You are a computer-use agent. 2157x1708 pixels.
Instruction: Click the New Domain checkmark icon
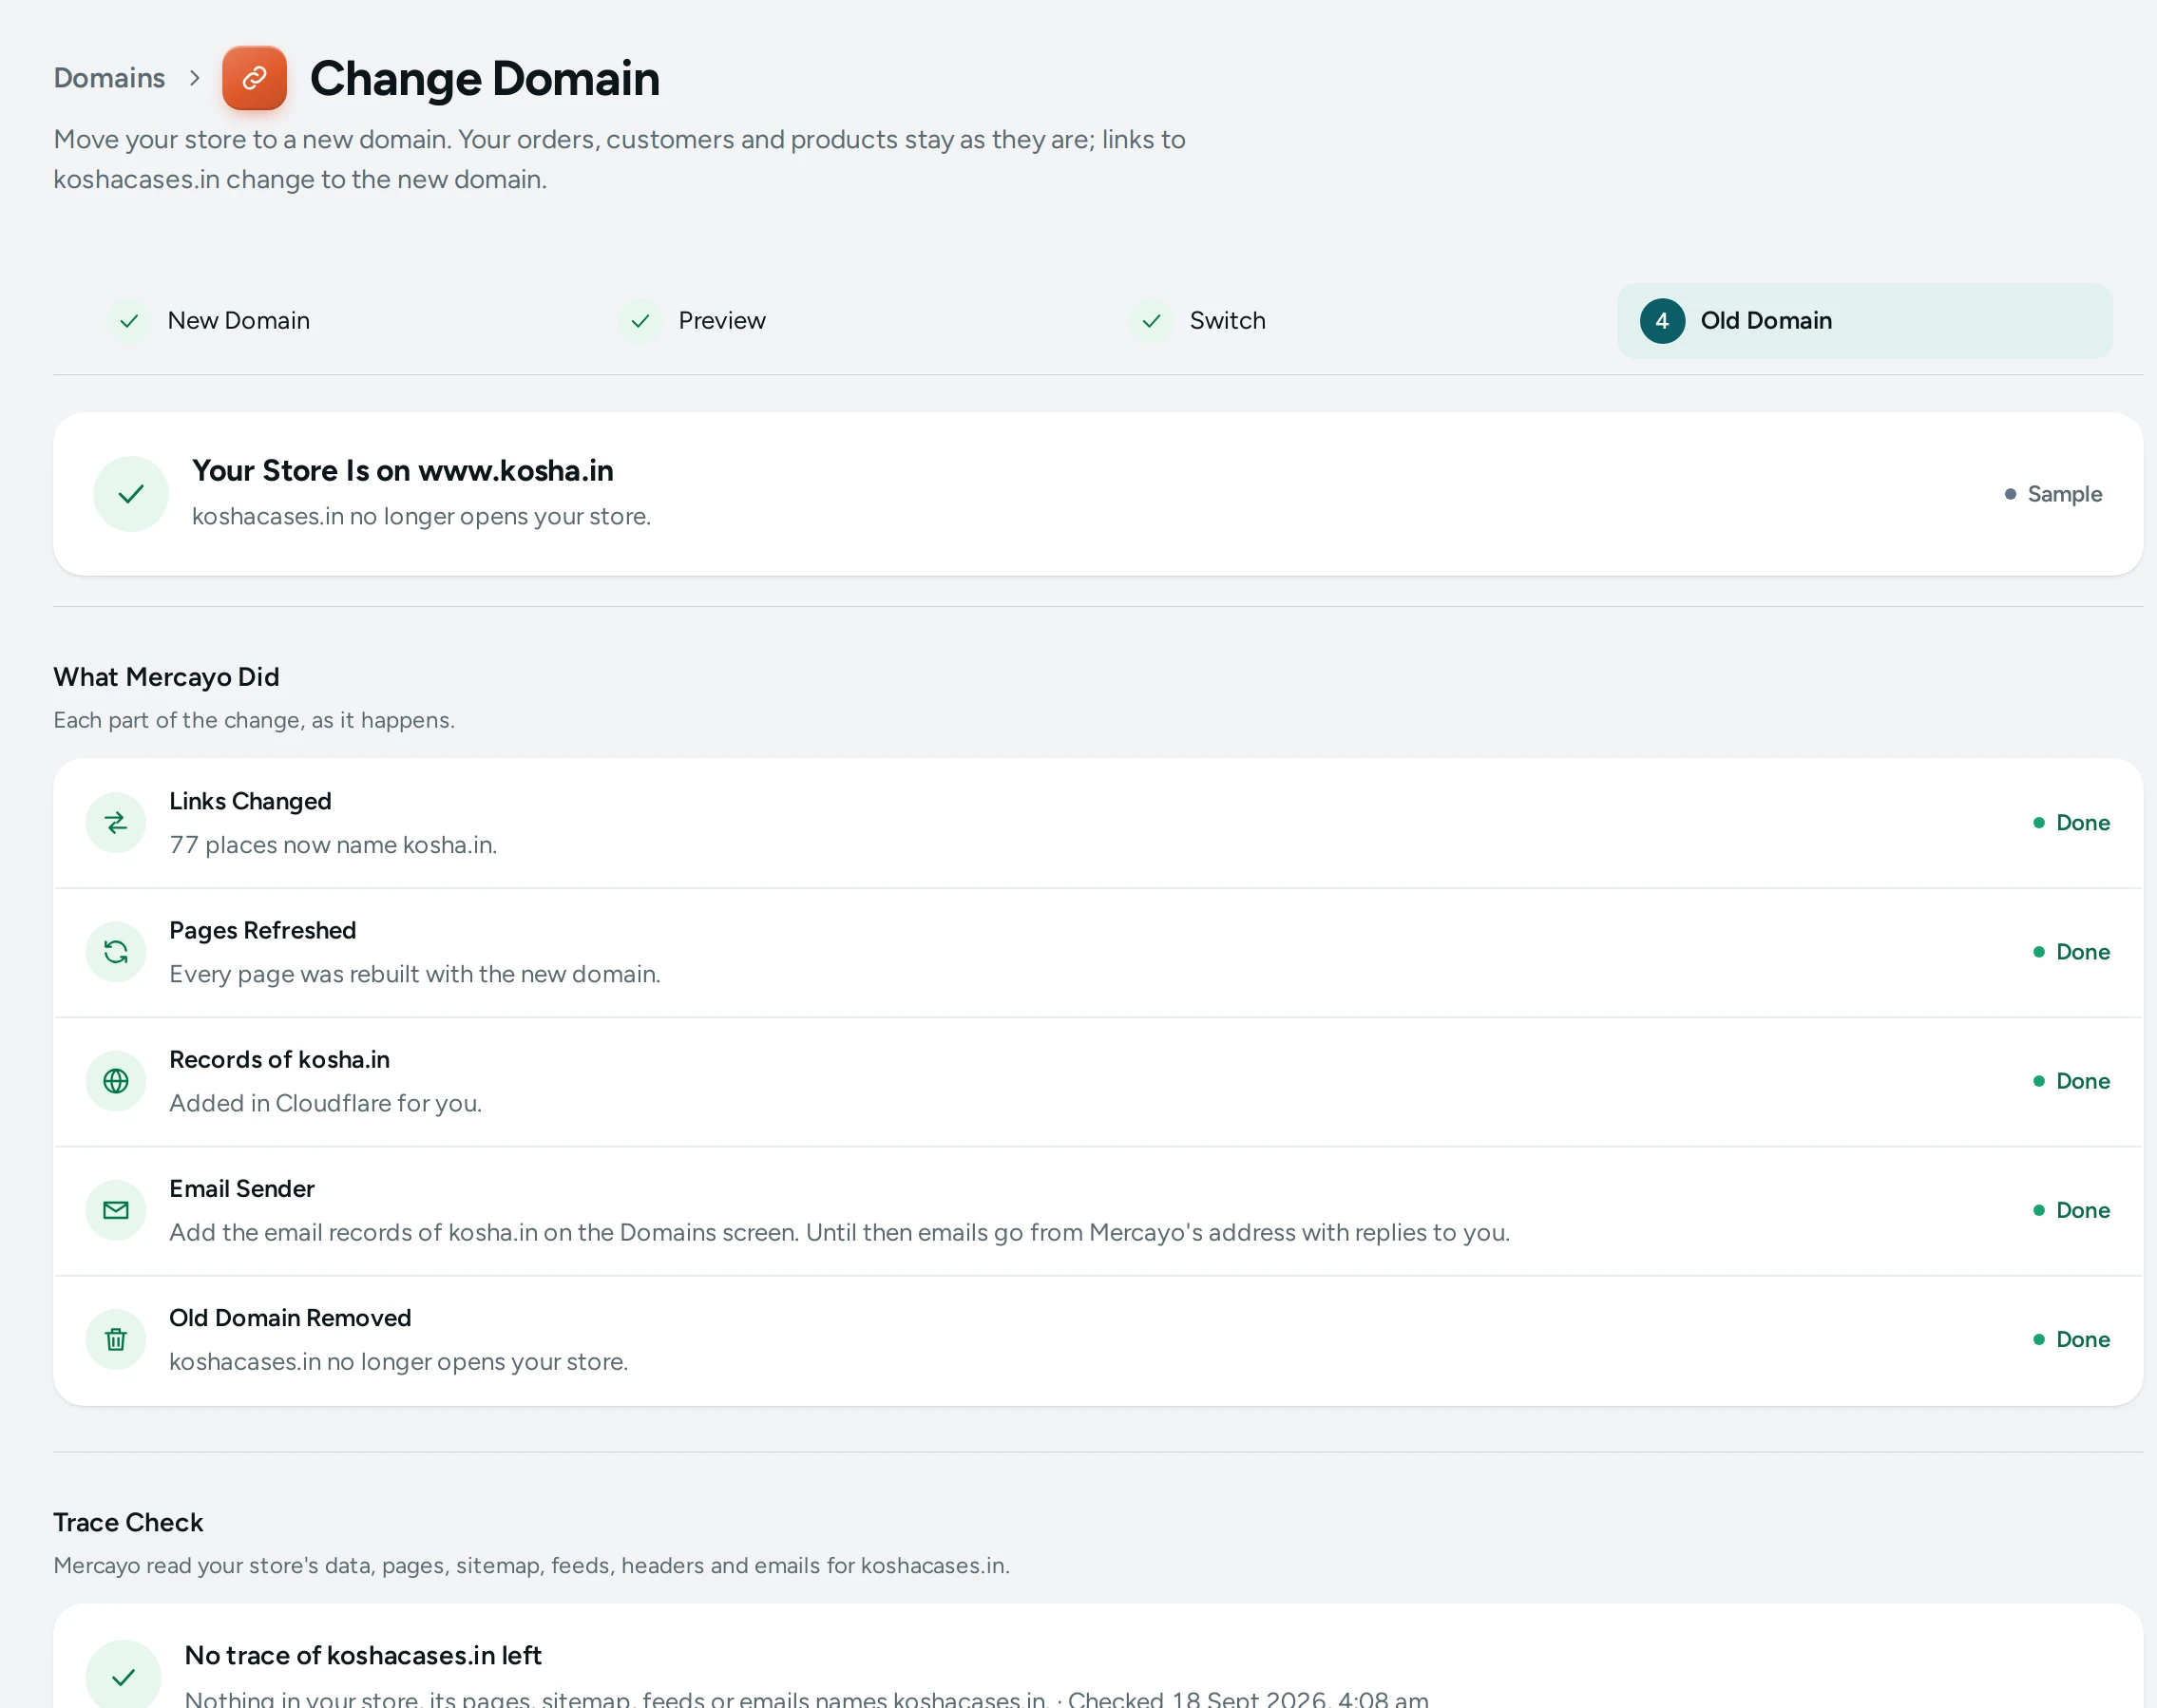point(129,321)
